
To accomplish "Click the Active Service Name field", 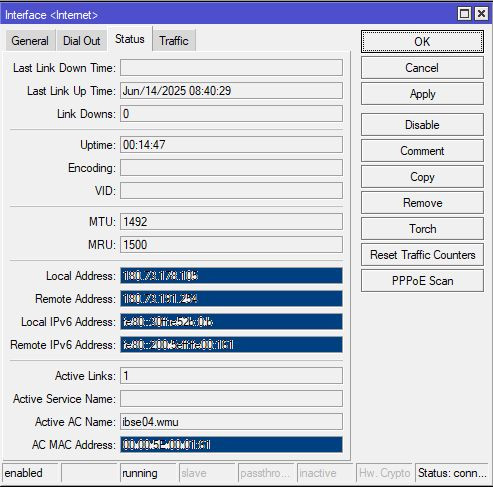I will tap(231, 399).
